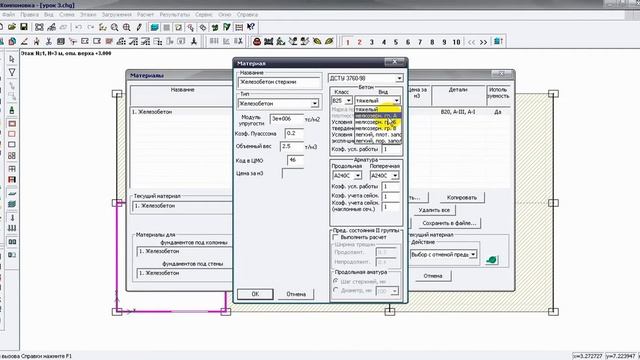Viewport: 640px width, 360px height.
Task: Click Отмена in the Материал dialog
Action: (x=296, y=294)
